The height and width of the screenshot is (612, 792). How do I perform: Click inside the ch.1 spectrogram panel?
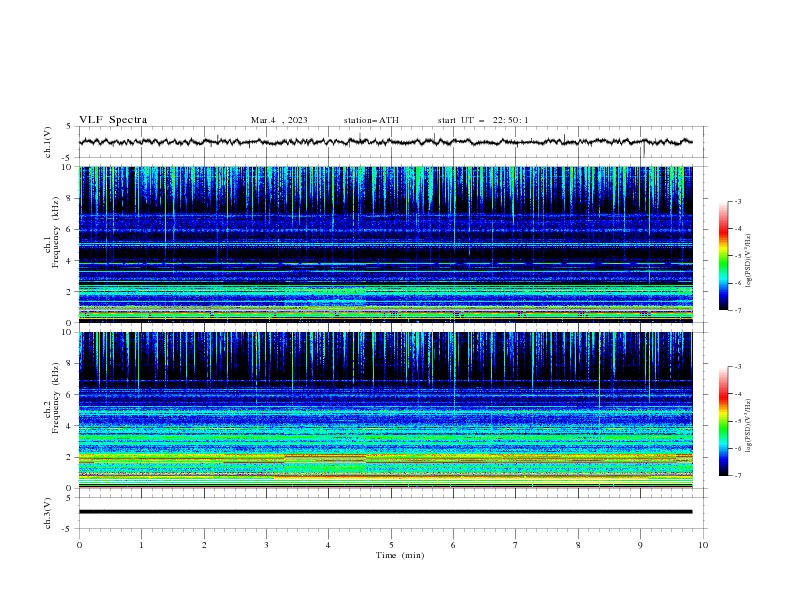tap(385, 244)
